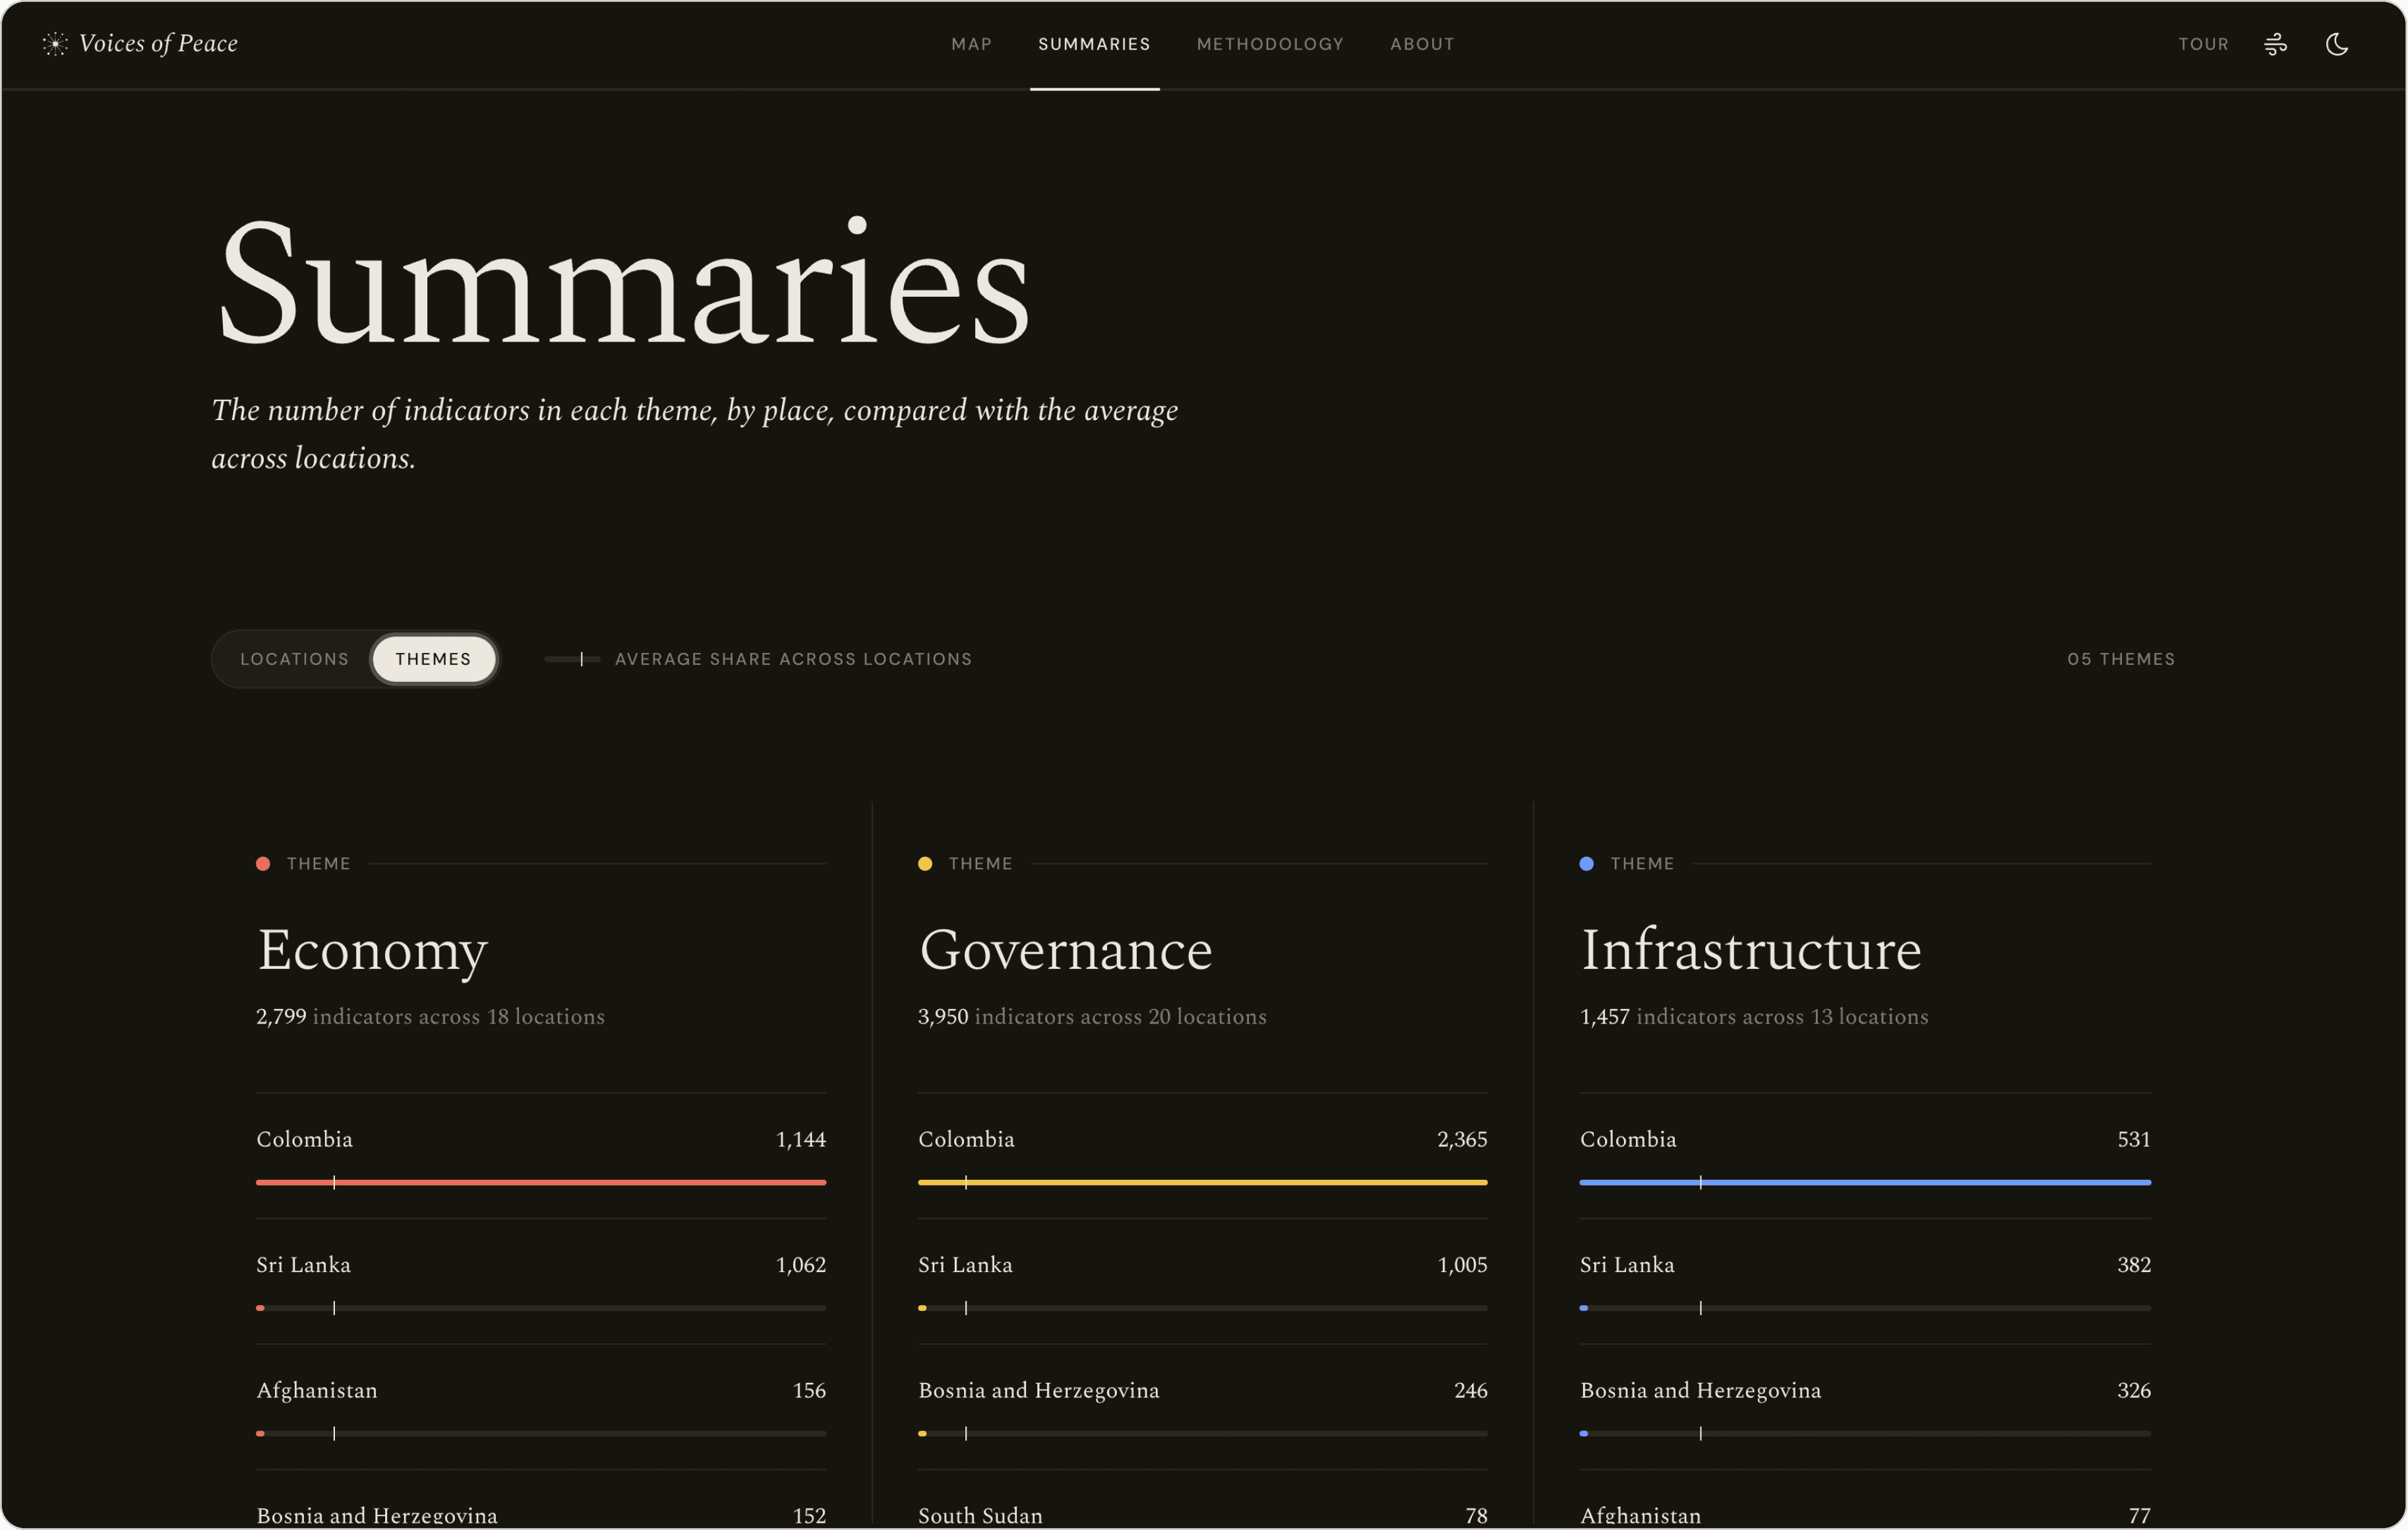Click the blue Infrastructure theme dot
This screenshot has height=1530, width=2408.
coord(1586,863)
